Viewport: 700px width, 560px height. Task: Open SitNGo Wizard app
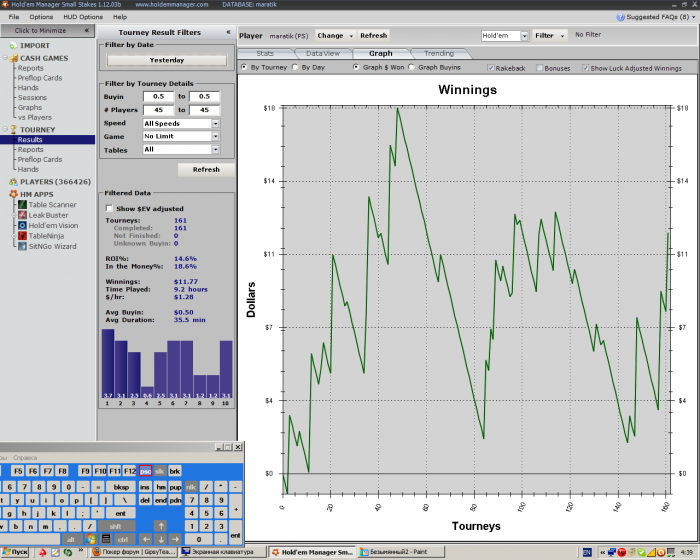(x=51, y=246)
